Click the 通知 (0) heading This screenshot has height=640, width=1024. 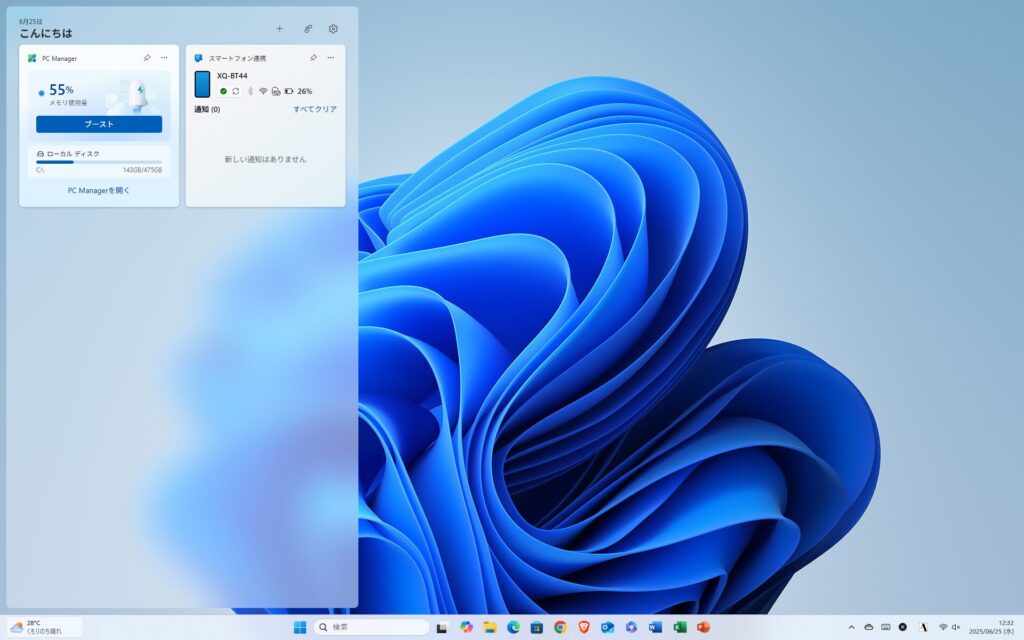207,109
